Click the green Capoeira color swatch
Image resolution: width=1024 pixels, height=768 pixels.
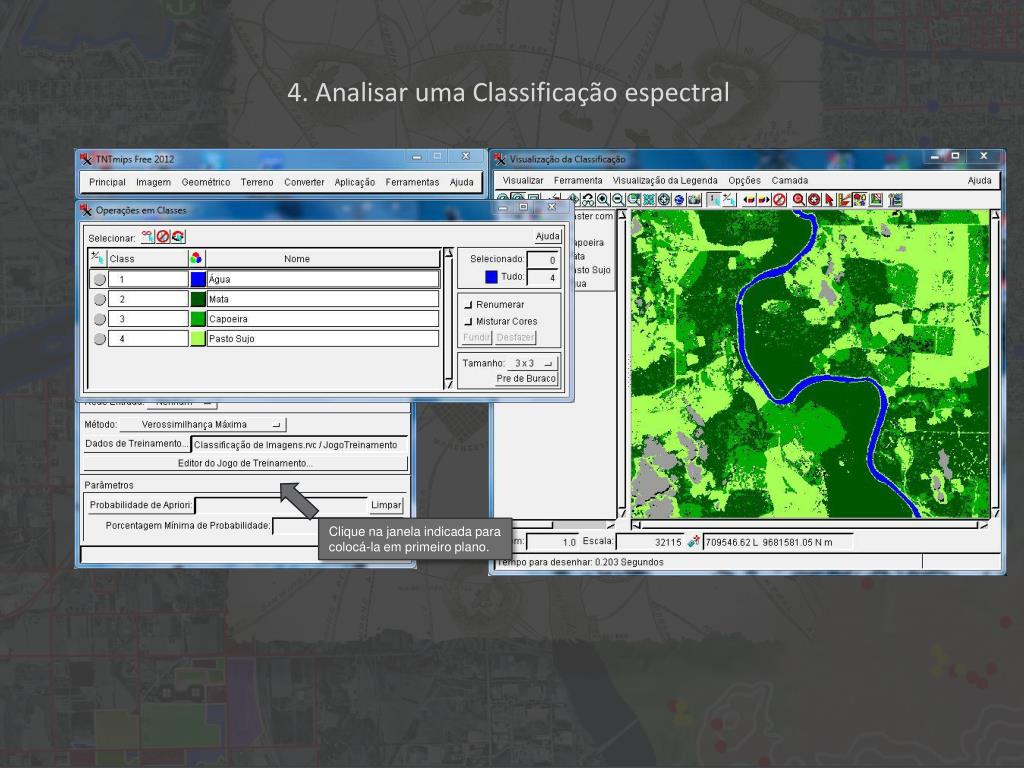198,319
